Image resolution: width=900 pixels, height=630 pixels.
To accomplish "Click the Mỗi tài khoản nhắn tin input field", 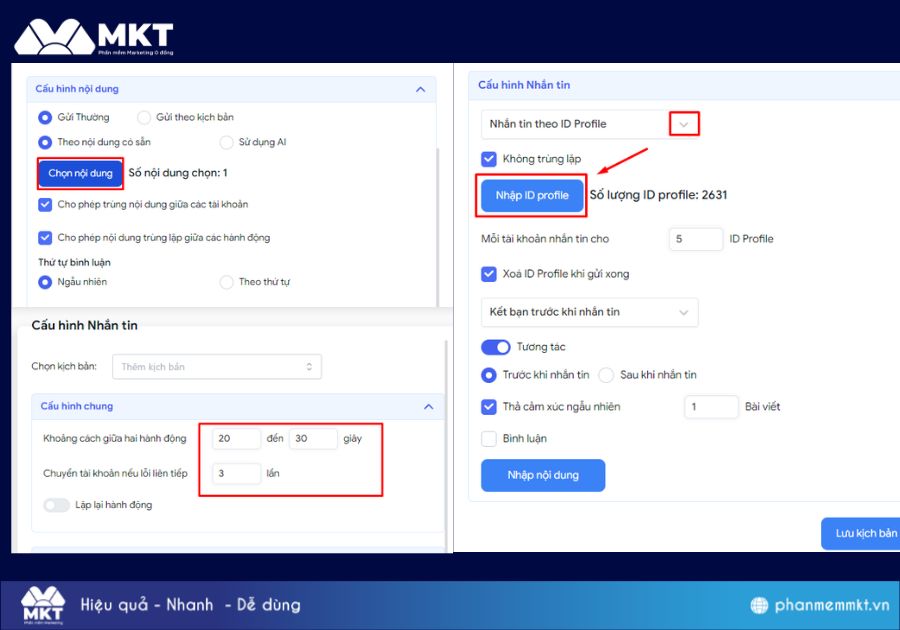I will tap(695, 239).
